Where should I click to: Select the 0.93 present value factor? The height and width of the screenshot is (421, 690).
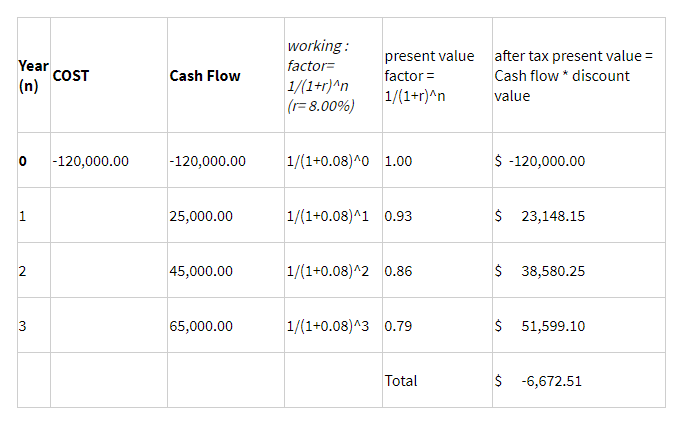point(398,216)
